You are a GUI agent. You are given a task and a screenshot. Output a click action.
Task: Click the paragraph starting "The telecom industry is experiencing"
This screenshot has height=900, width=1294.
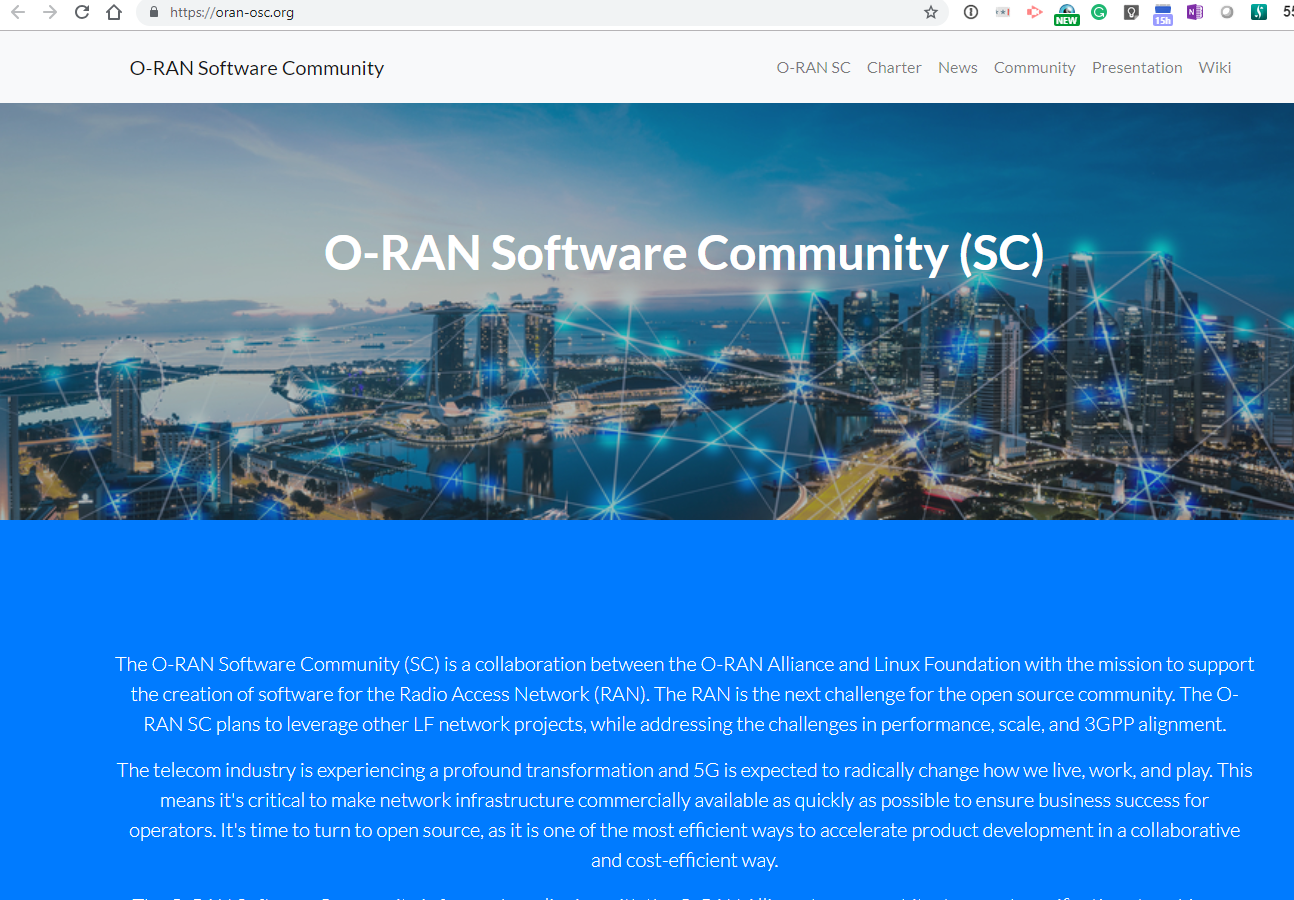click(685, 815)
